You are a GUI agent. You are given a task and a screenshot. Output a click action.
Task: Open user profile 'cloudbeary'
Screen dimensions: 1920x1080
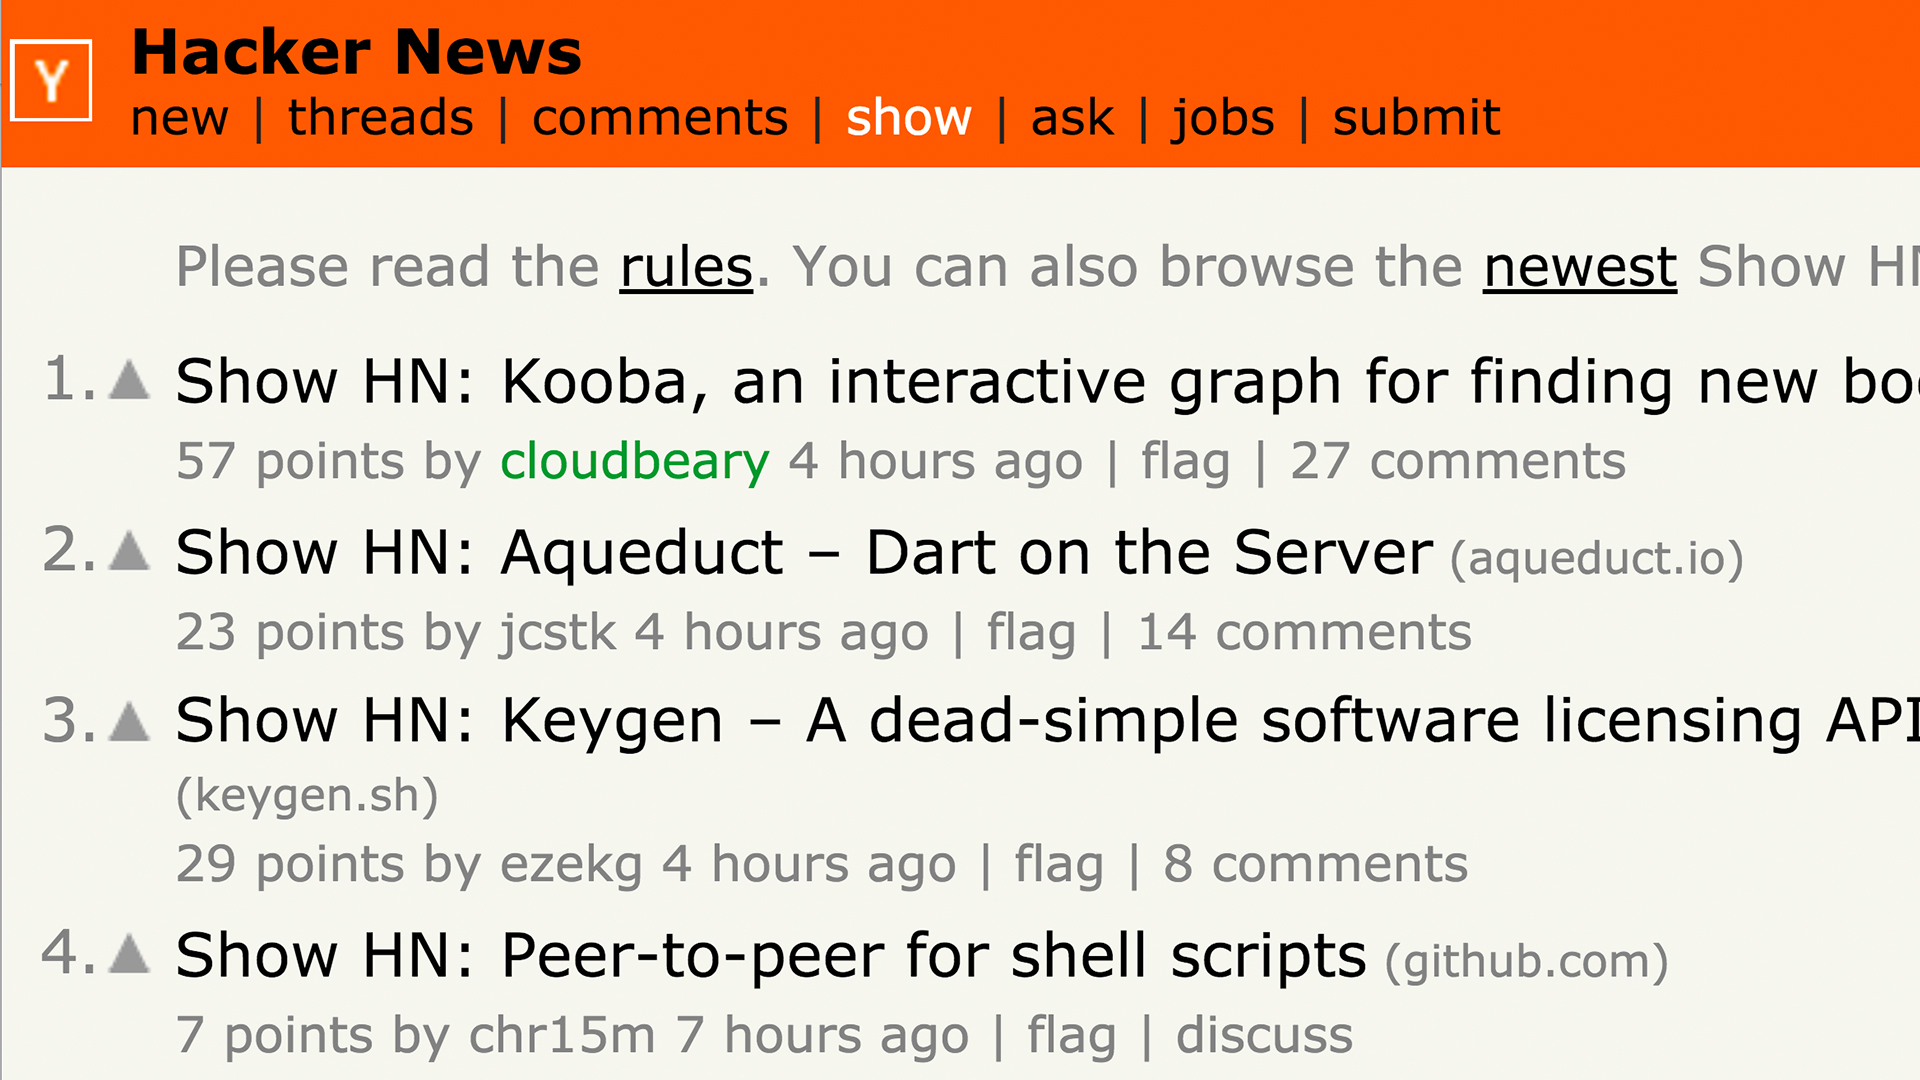(x=635, y=461)
